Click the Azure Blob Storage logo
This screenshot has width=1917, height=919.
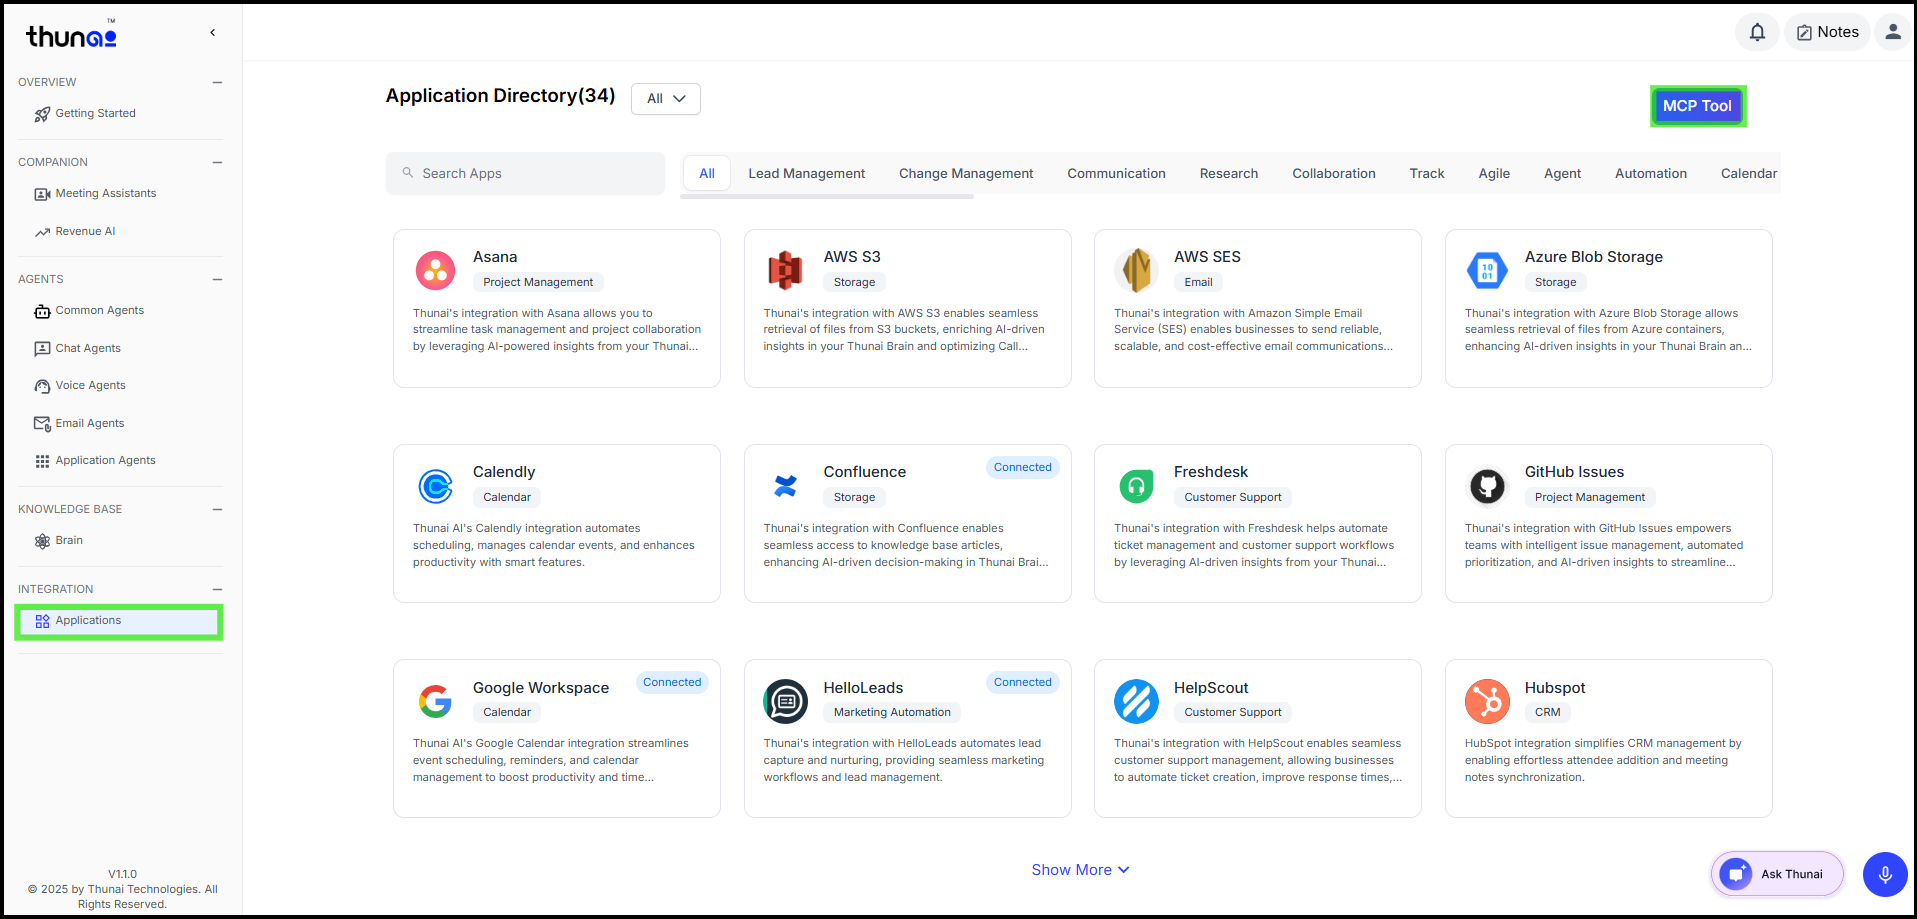1487,270
